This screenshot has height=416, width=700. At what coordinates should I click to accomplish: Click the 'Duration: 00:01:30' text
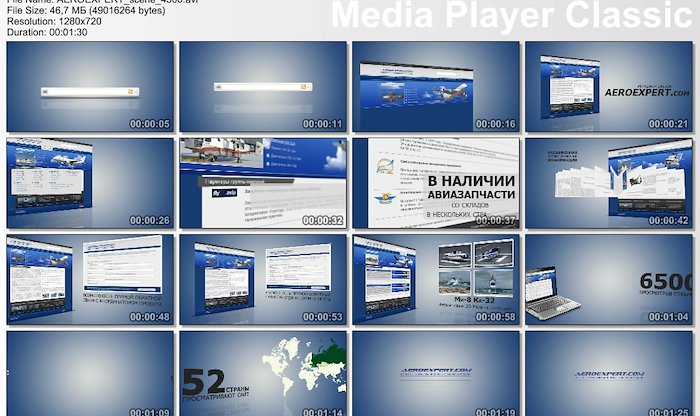pos(47,32)
